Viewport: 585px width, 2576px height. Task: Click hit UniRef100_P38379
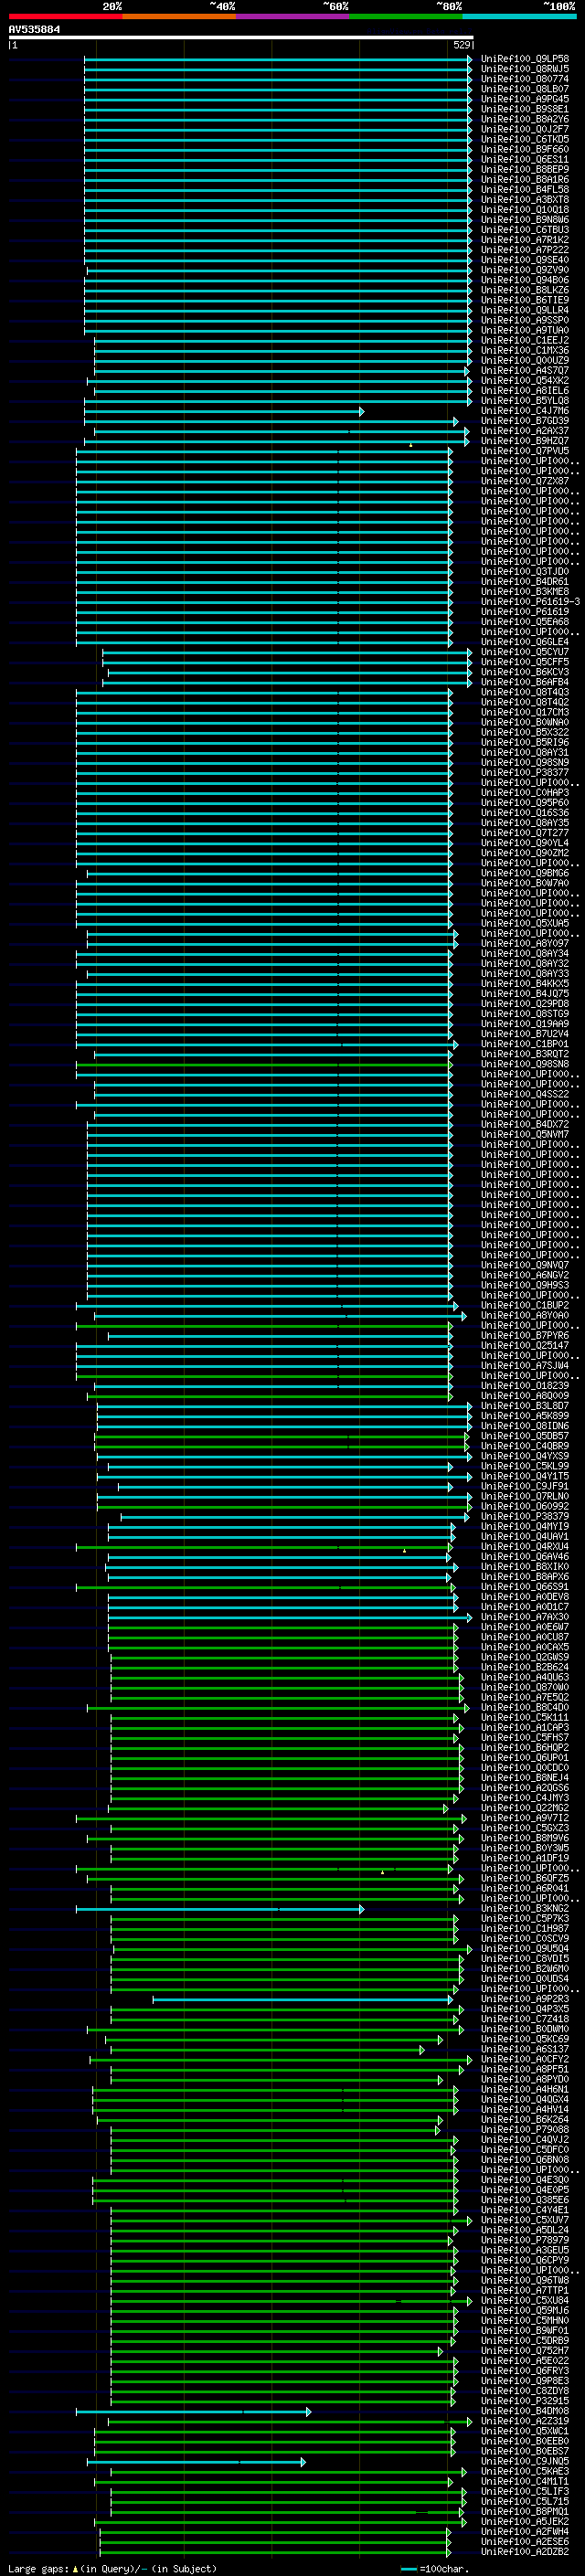tap(525, 1516)
